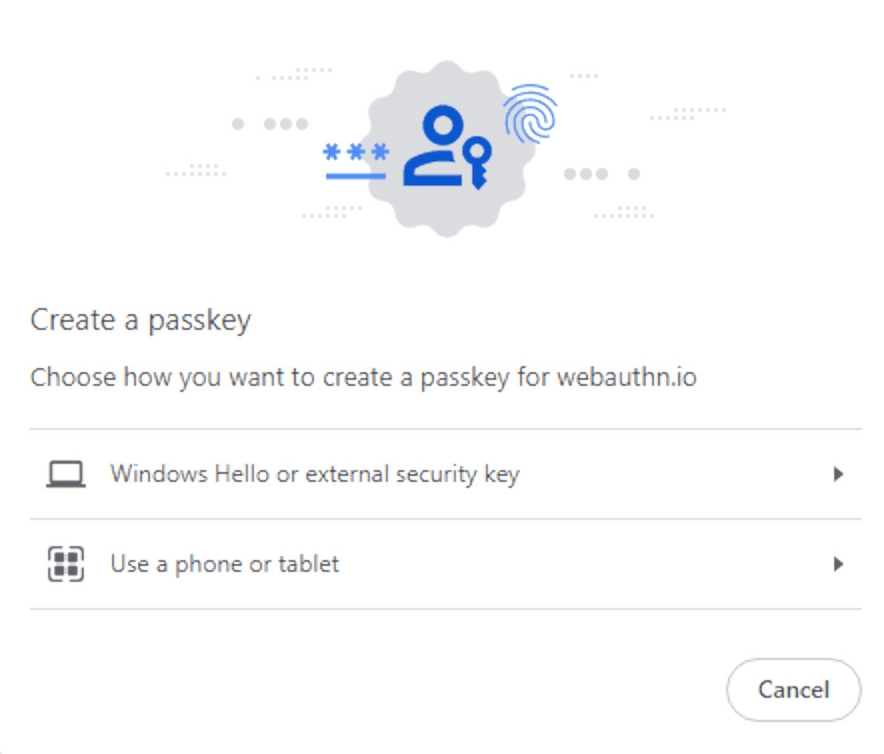Click the webauthn.io text in description
Screen dimensions: 884x754
click(x=627, y=377)
